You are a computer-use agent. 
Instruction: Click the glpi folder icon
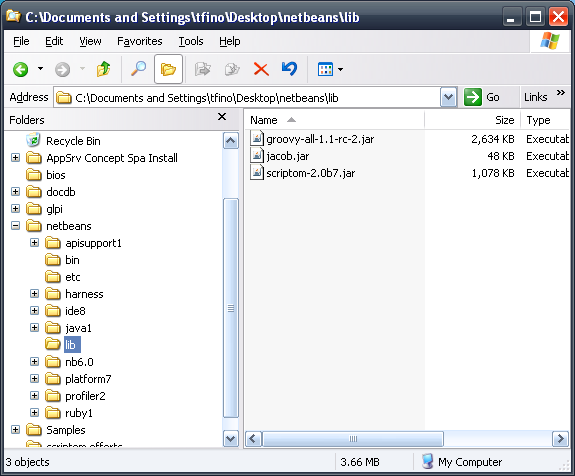34,209
